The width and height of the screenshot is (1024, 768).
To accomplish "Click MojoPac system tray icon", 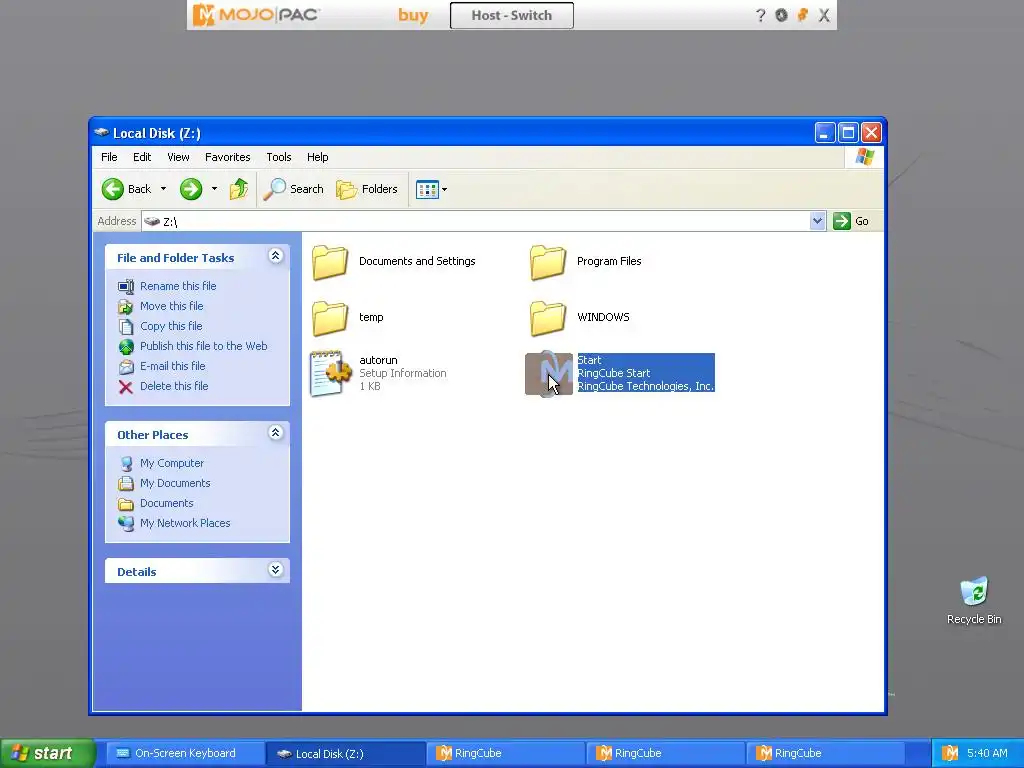I will pyautogui.click(x=950, y=753).
